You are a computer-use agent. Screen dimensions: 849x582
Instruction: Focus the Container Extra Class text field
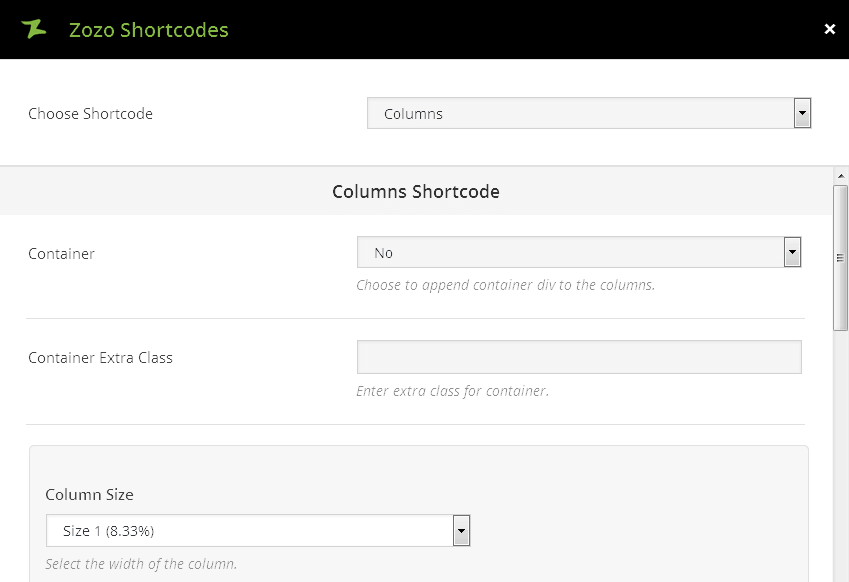coord(579,357)
